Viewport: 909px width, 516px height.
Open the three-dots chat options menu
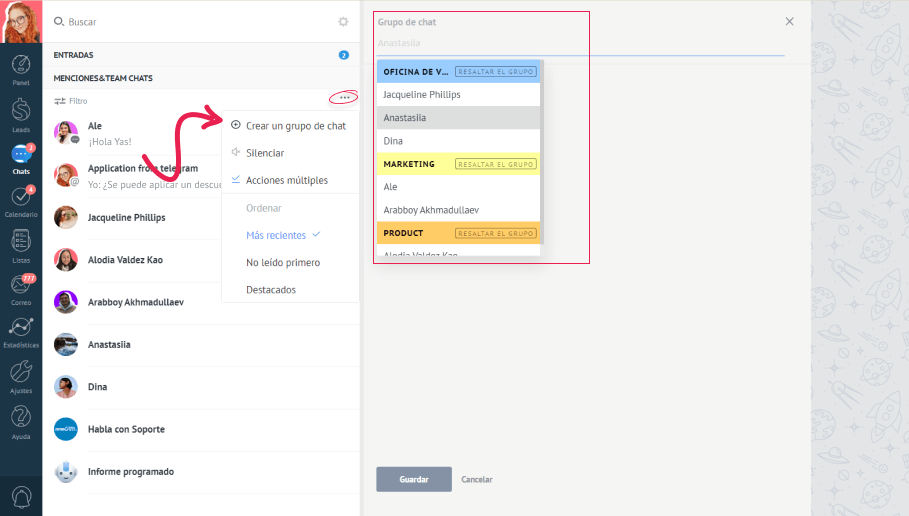coord(344,98)
